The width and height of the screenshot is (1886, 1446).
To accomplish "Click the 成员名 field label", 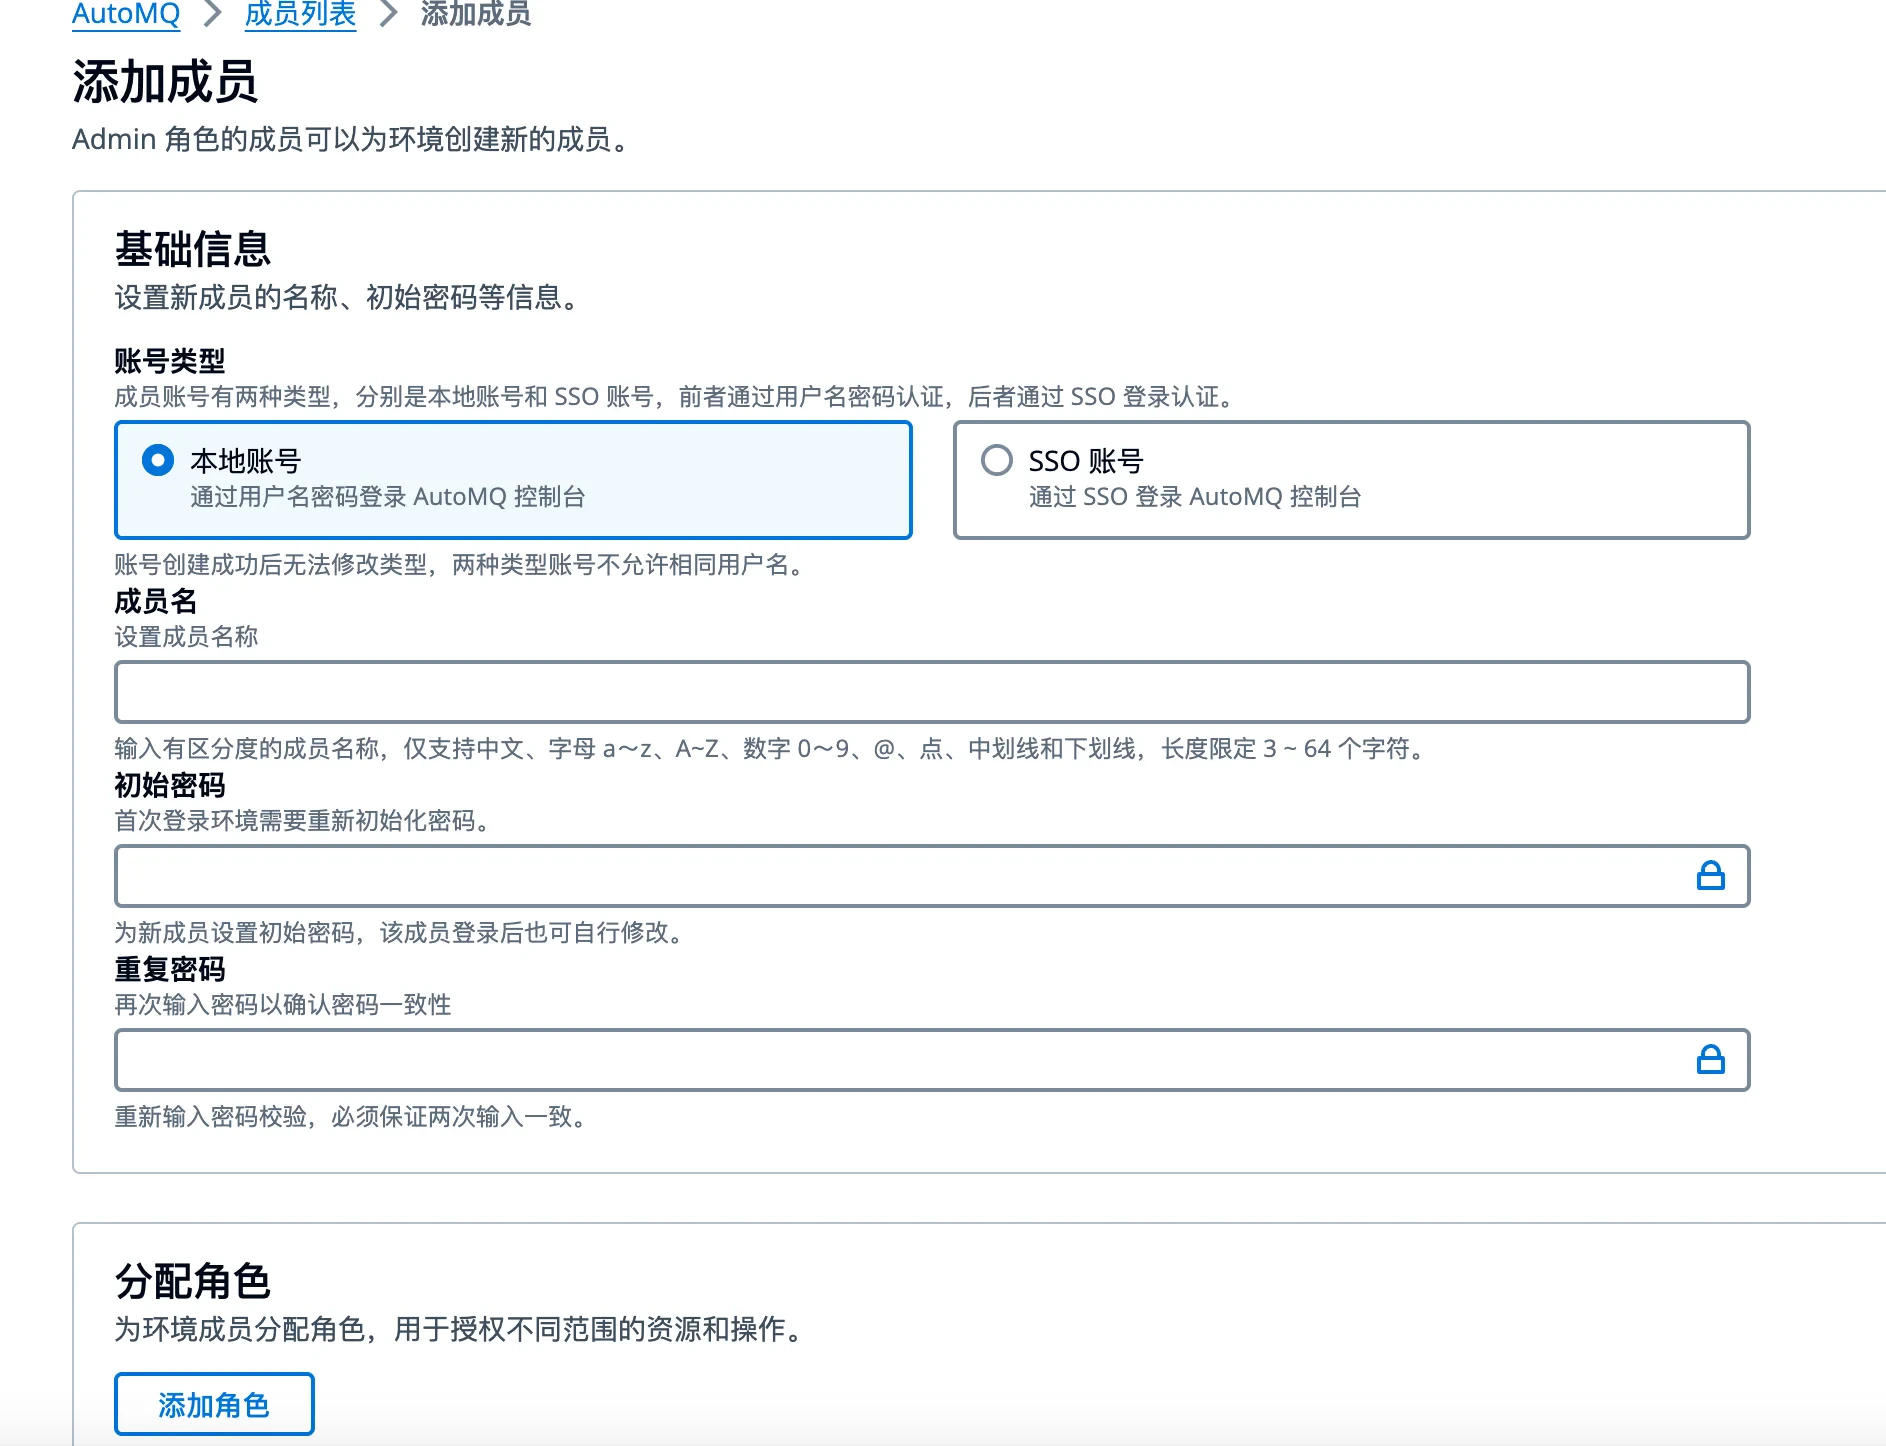I will pyautogui.click(x=156, y=602).
